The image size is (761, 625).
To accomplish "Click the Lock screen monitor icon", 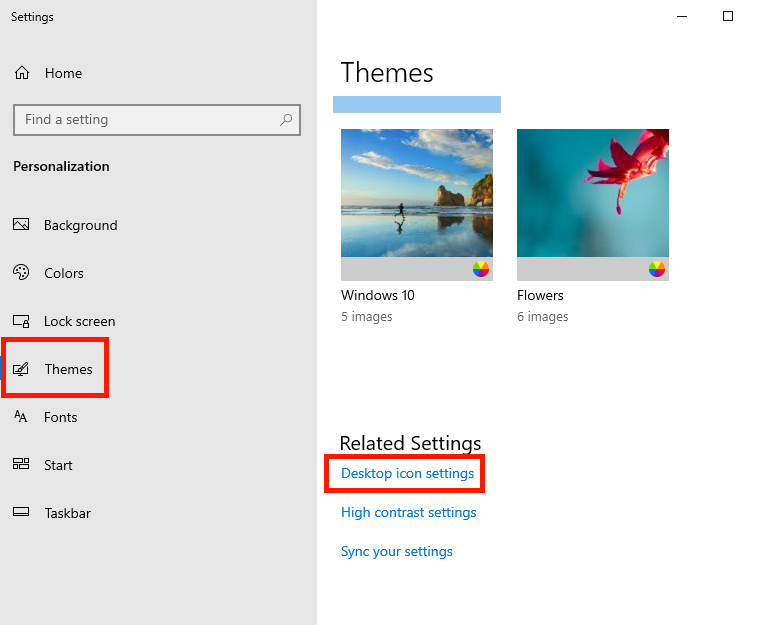I will point(21,321).
